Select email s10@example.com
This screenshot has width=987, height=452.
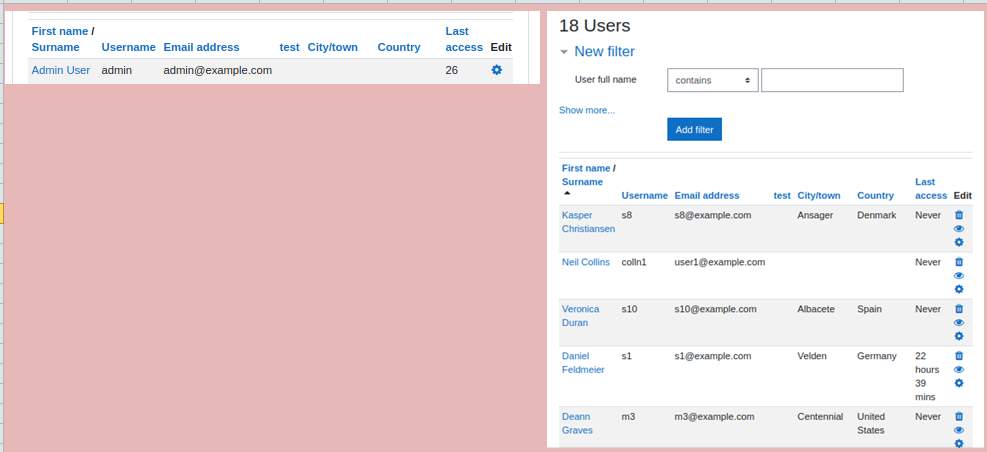[716, 308]
